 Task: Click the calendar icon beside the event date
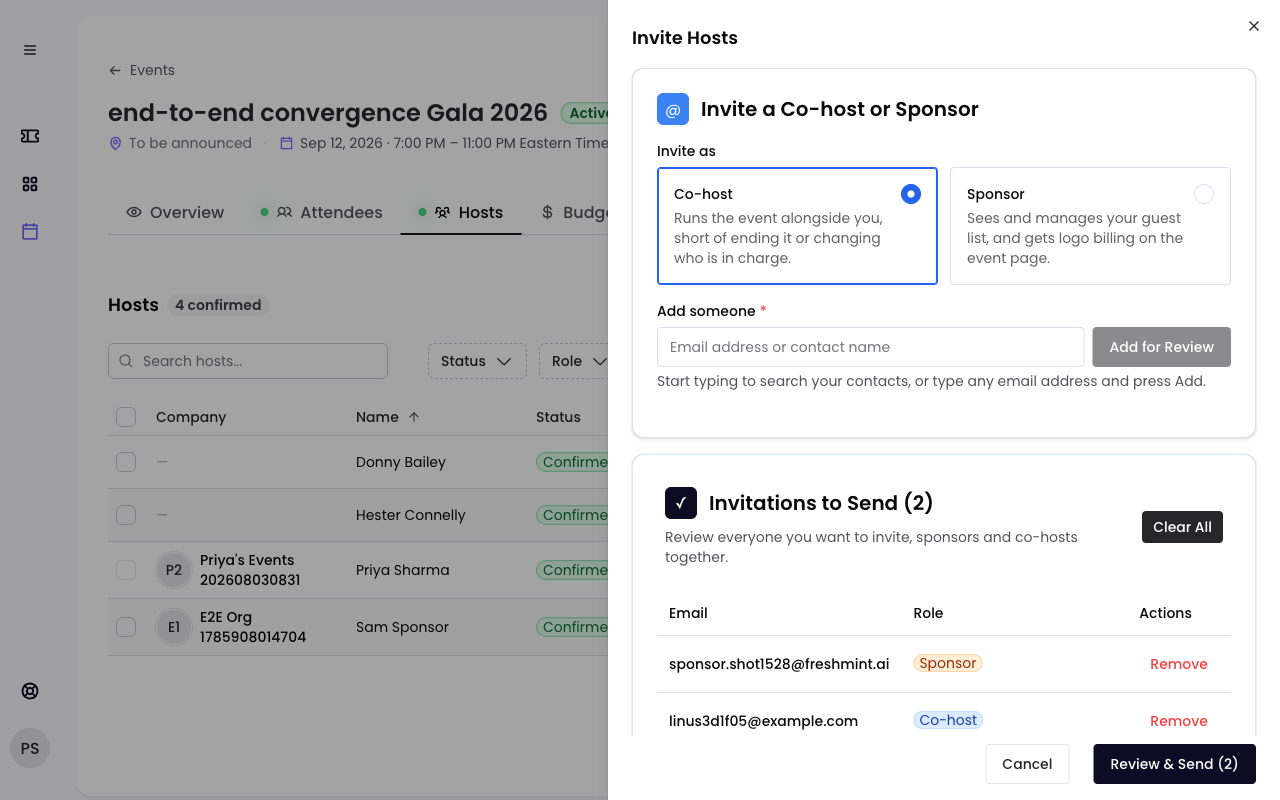pyautogui.click(x=286, y=143)
